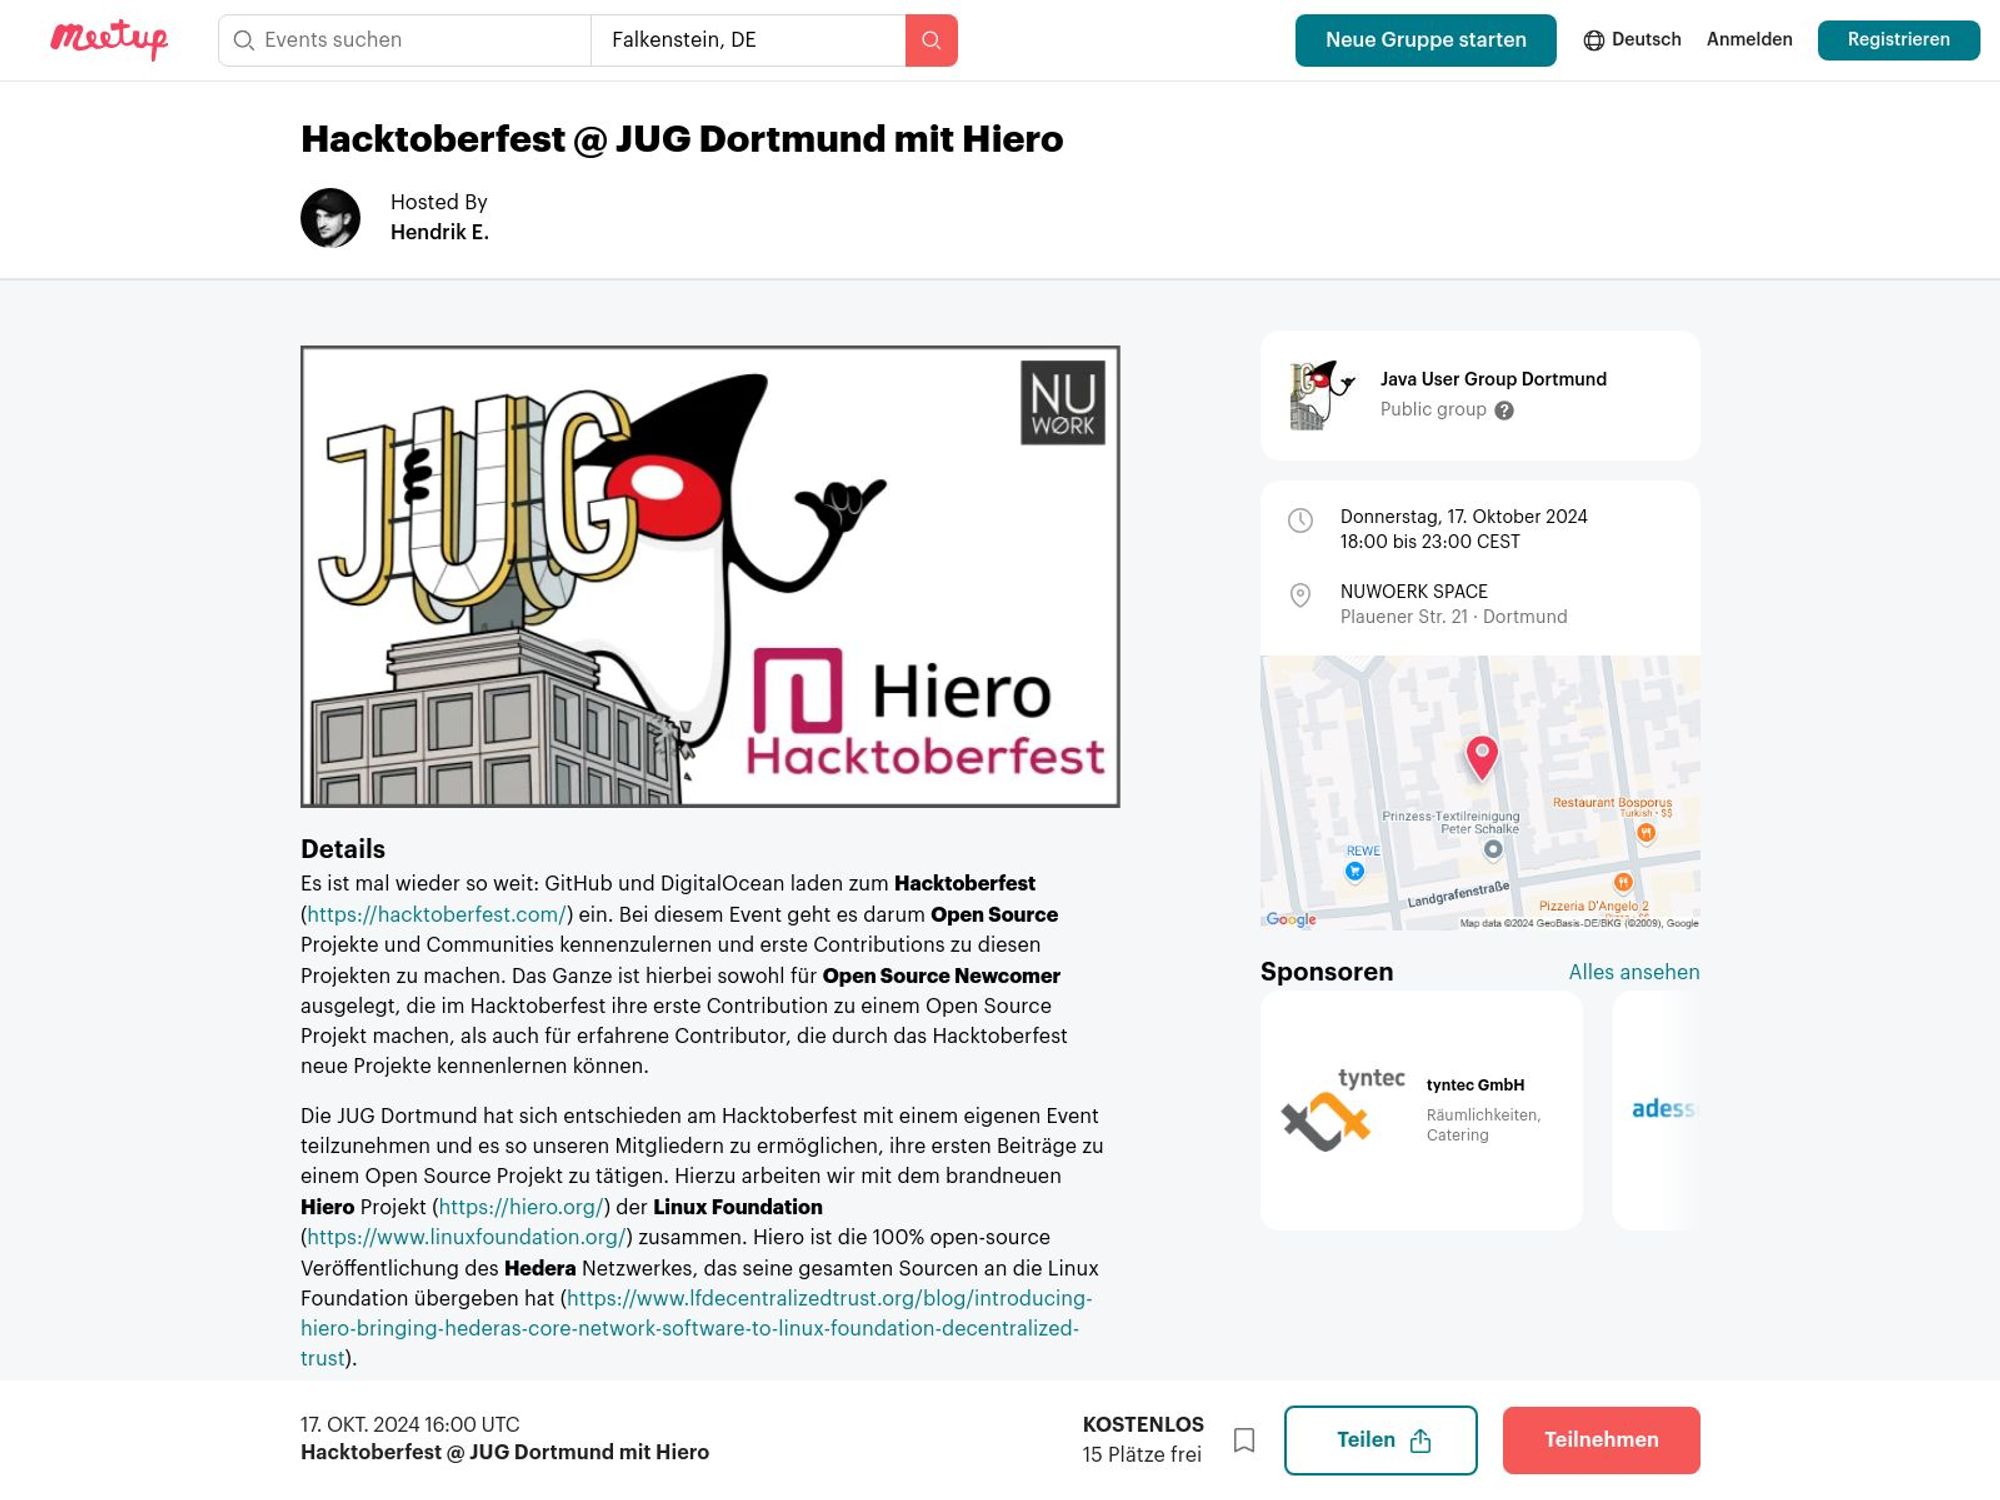Toggle the bookmark save event icon

[1244, 1440]
